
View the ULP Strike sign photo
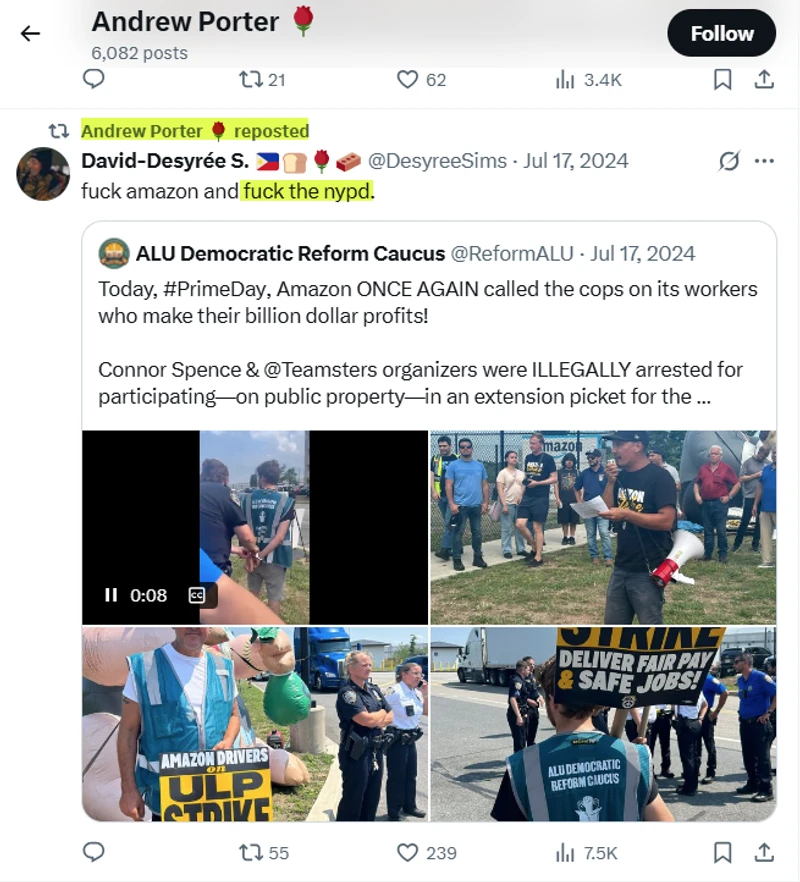click(x=255, y=724)
